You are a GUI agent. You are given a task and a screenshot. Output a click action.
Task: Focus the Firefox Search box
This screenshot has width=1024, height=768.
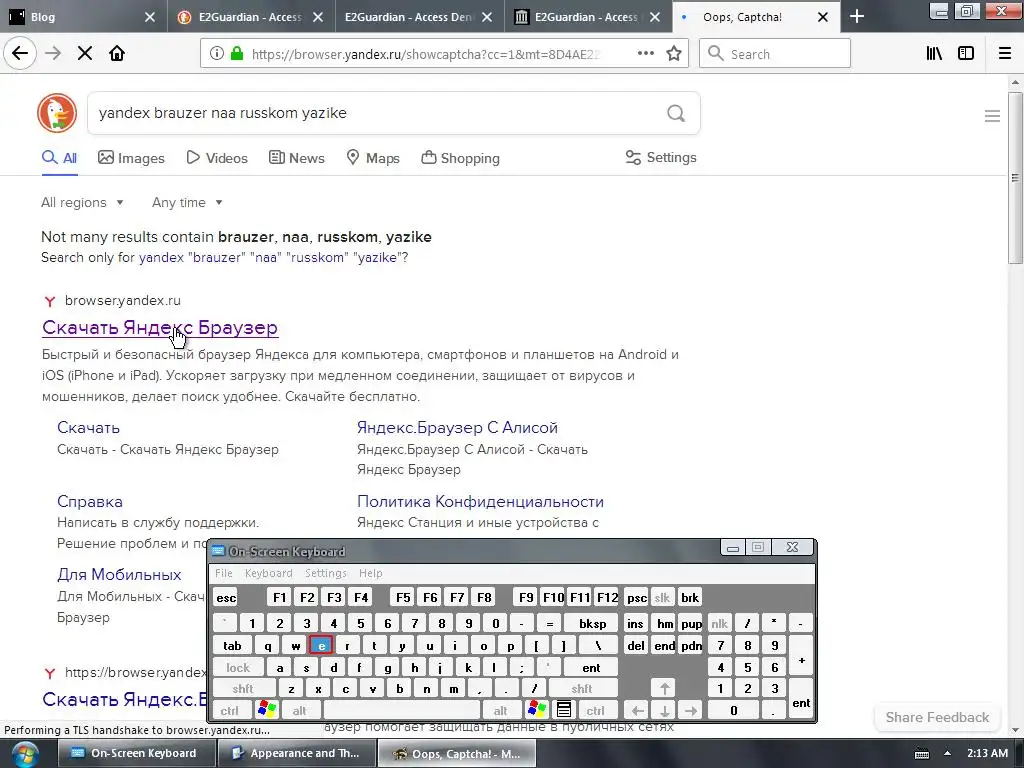pos(775,54)
